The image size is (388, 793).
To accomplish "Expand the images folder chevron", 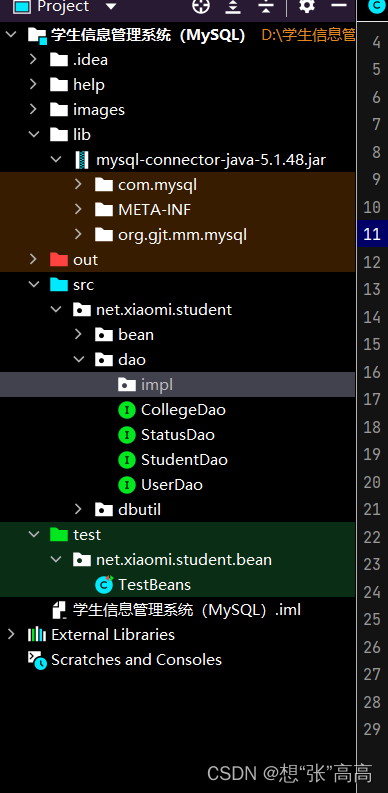I will [x=33, y=109].
